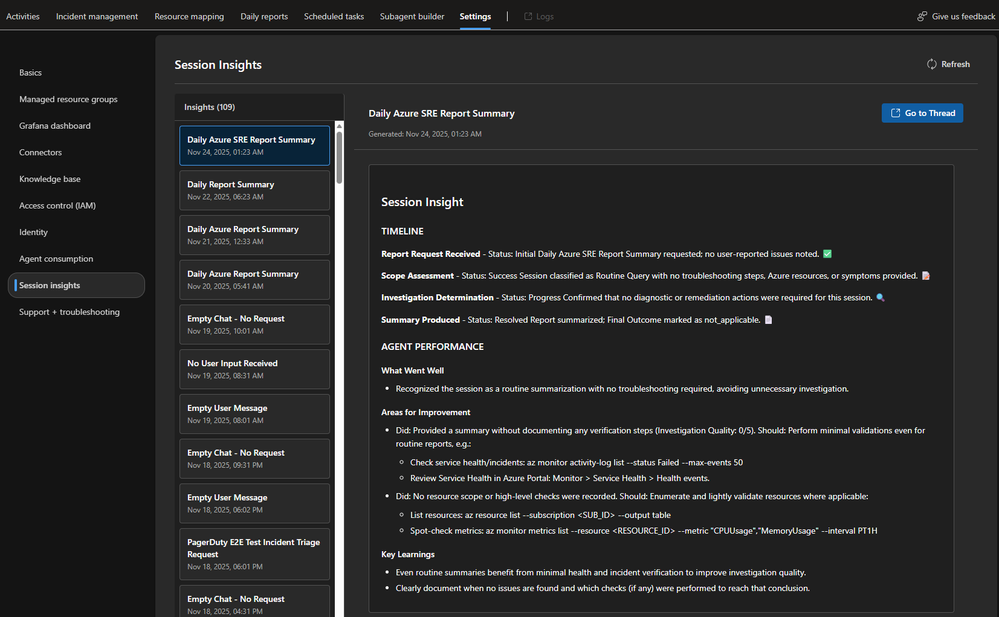This screenshot has height=617, width=999.
Task: Click the Go to Thread arrow icon
Action: tap(895, 113)
